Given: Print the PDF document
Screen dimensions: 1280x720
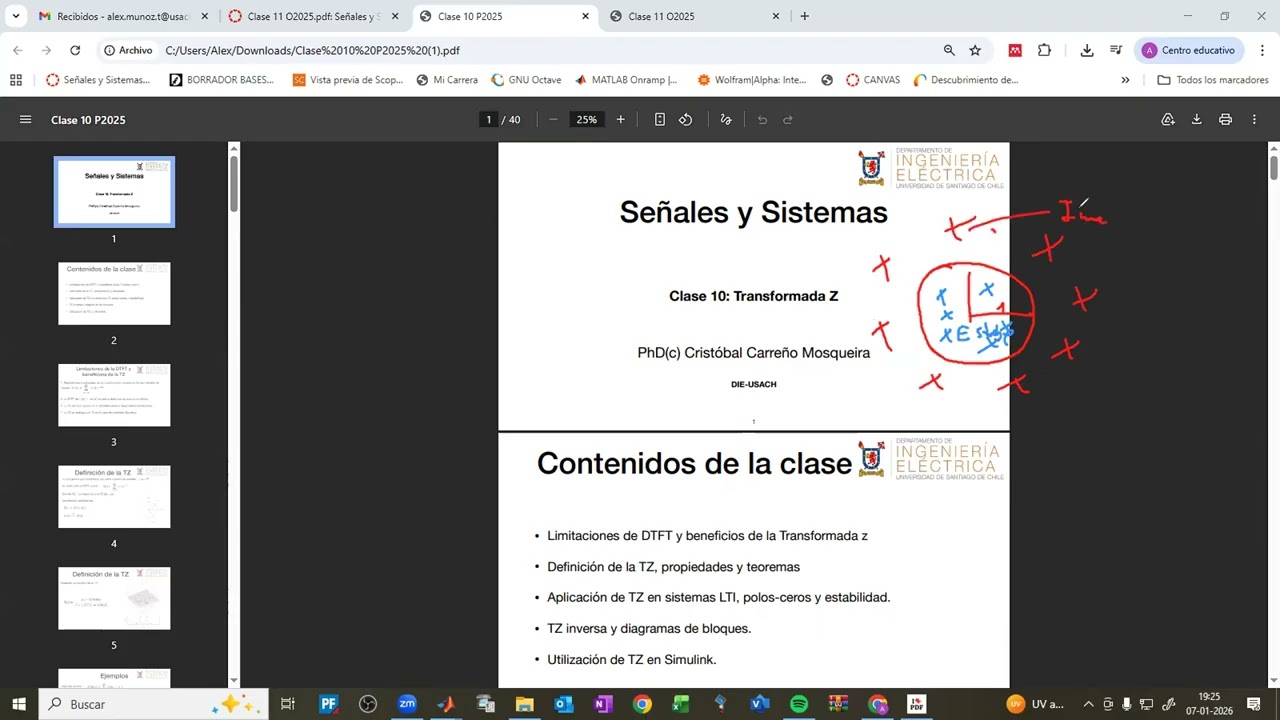Looking at the screenshot, I should 1225,120.
